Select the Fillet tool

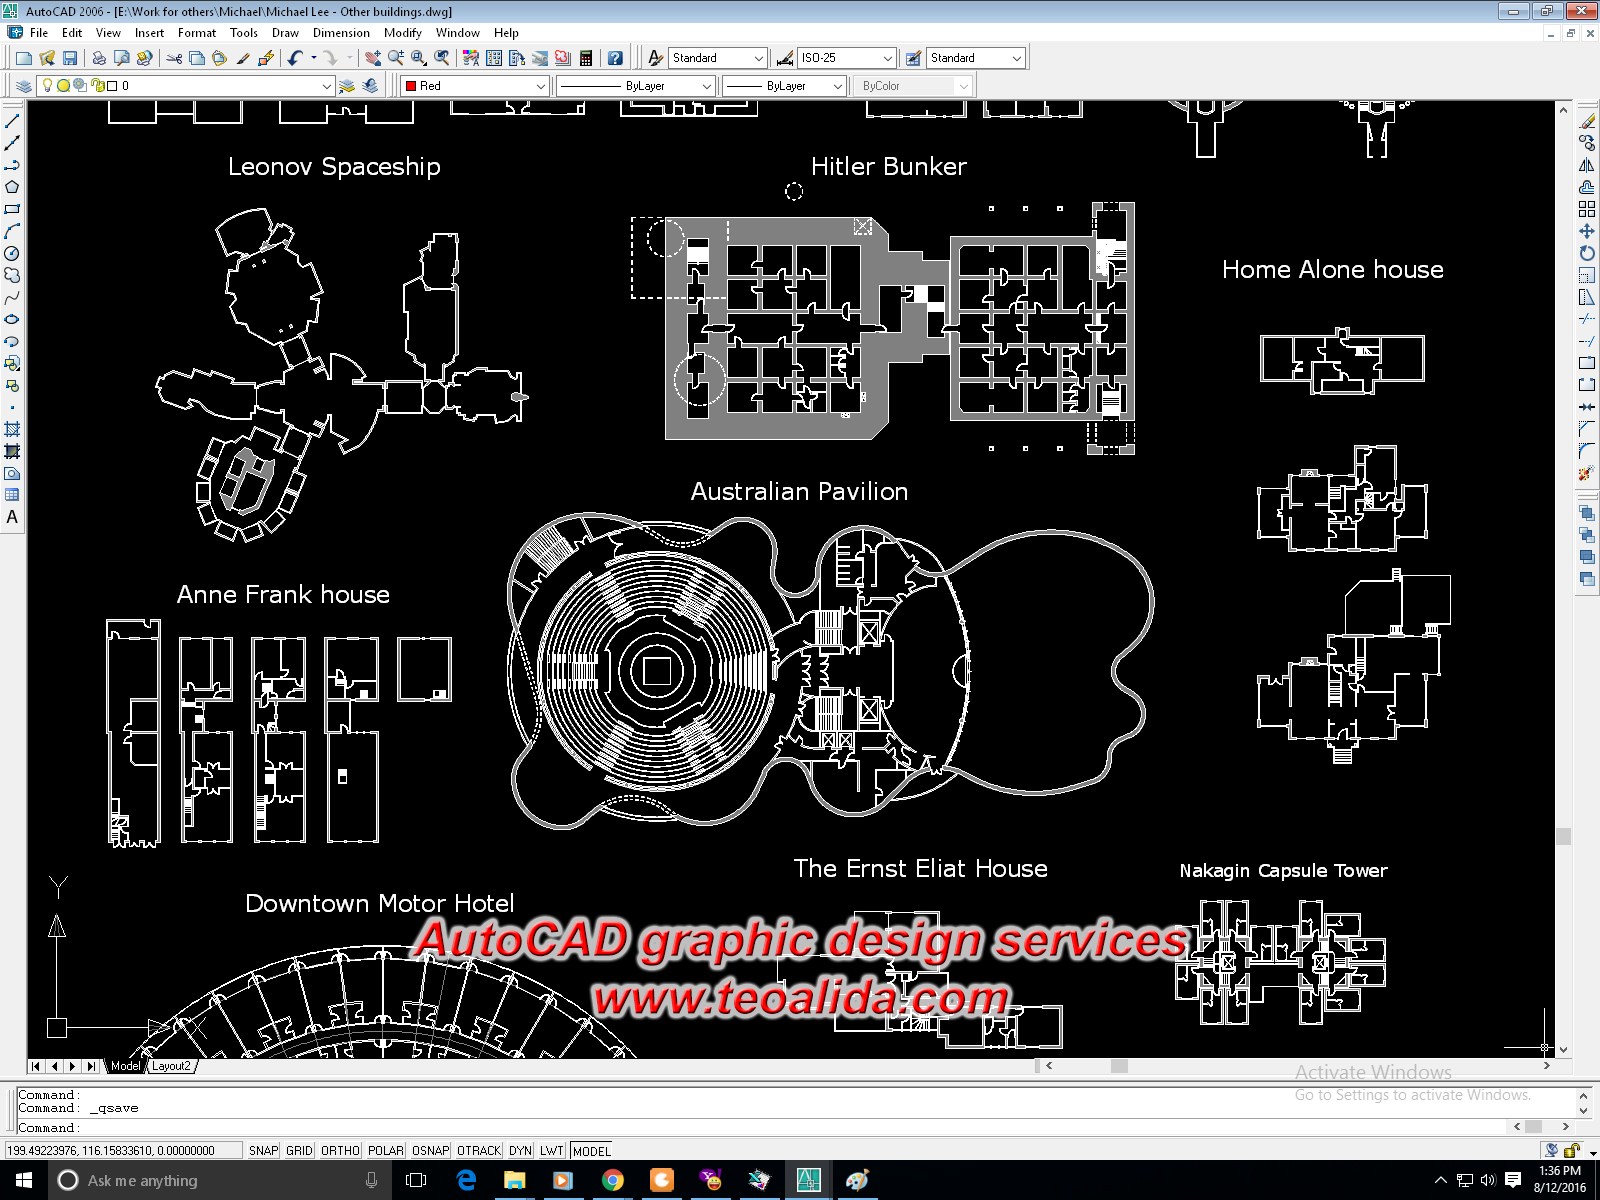point(1587,451)
